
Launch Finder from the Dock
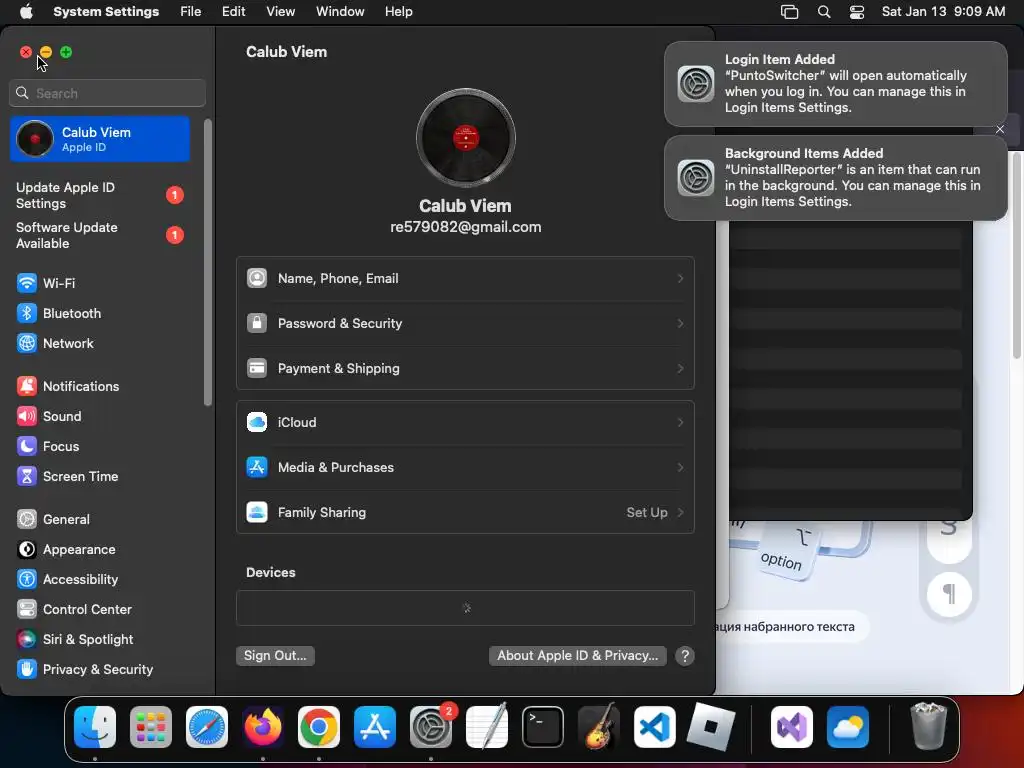point(95,727)
